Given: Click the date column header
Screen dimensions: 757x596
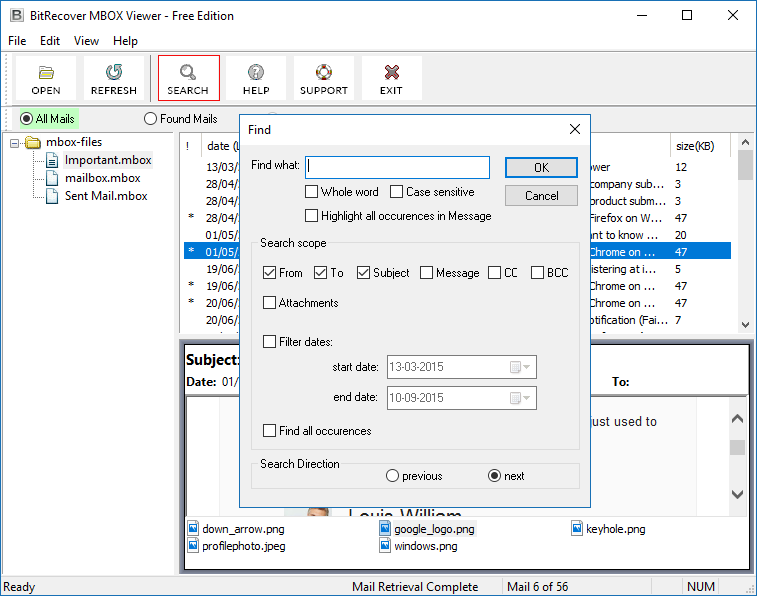Looking at the screenshot, I should pos(223,146).
